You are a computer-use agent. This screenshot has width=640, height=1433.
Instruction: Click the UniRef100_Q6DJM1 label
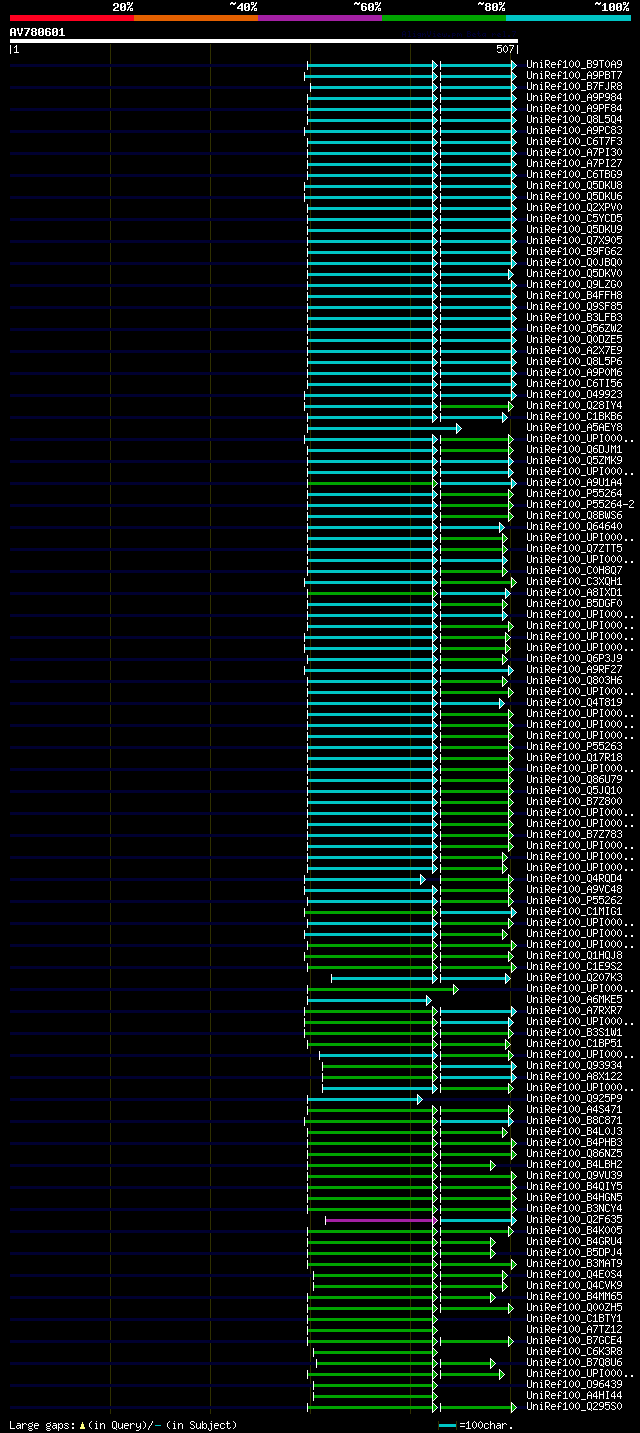(574, 450)
